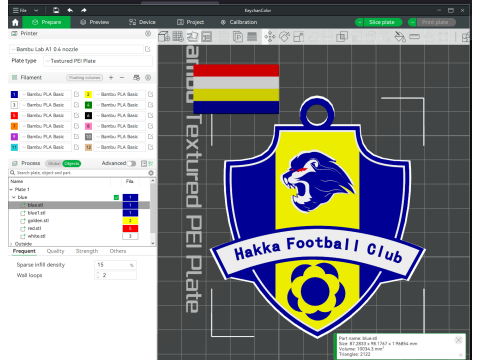Click the Slice plate button

click(x=382, y=22)
